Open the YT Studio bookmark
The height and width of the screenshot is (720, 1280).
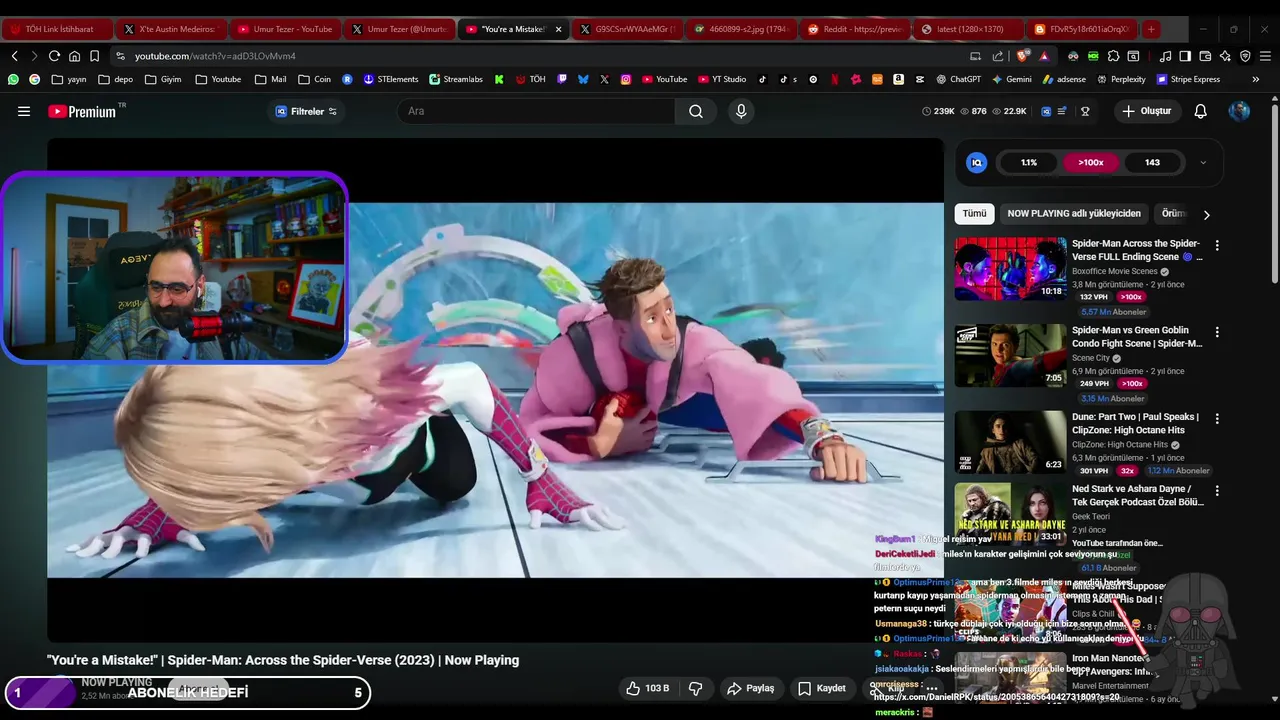point(722,79)
